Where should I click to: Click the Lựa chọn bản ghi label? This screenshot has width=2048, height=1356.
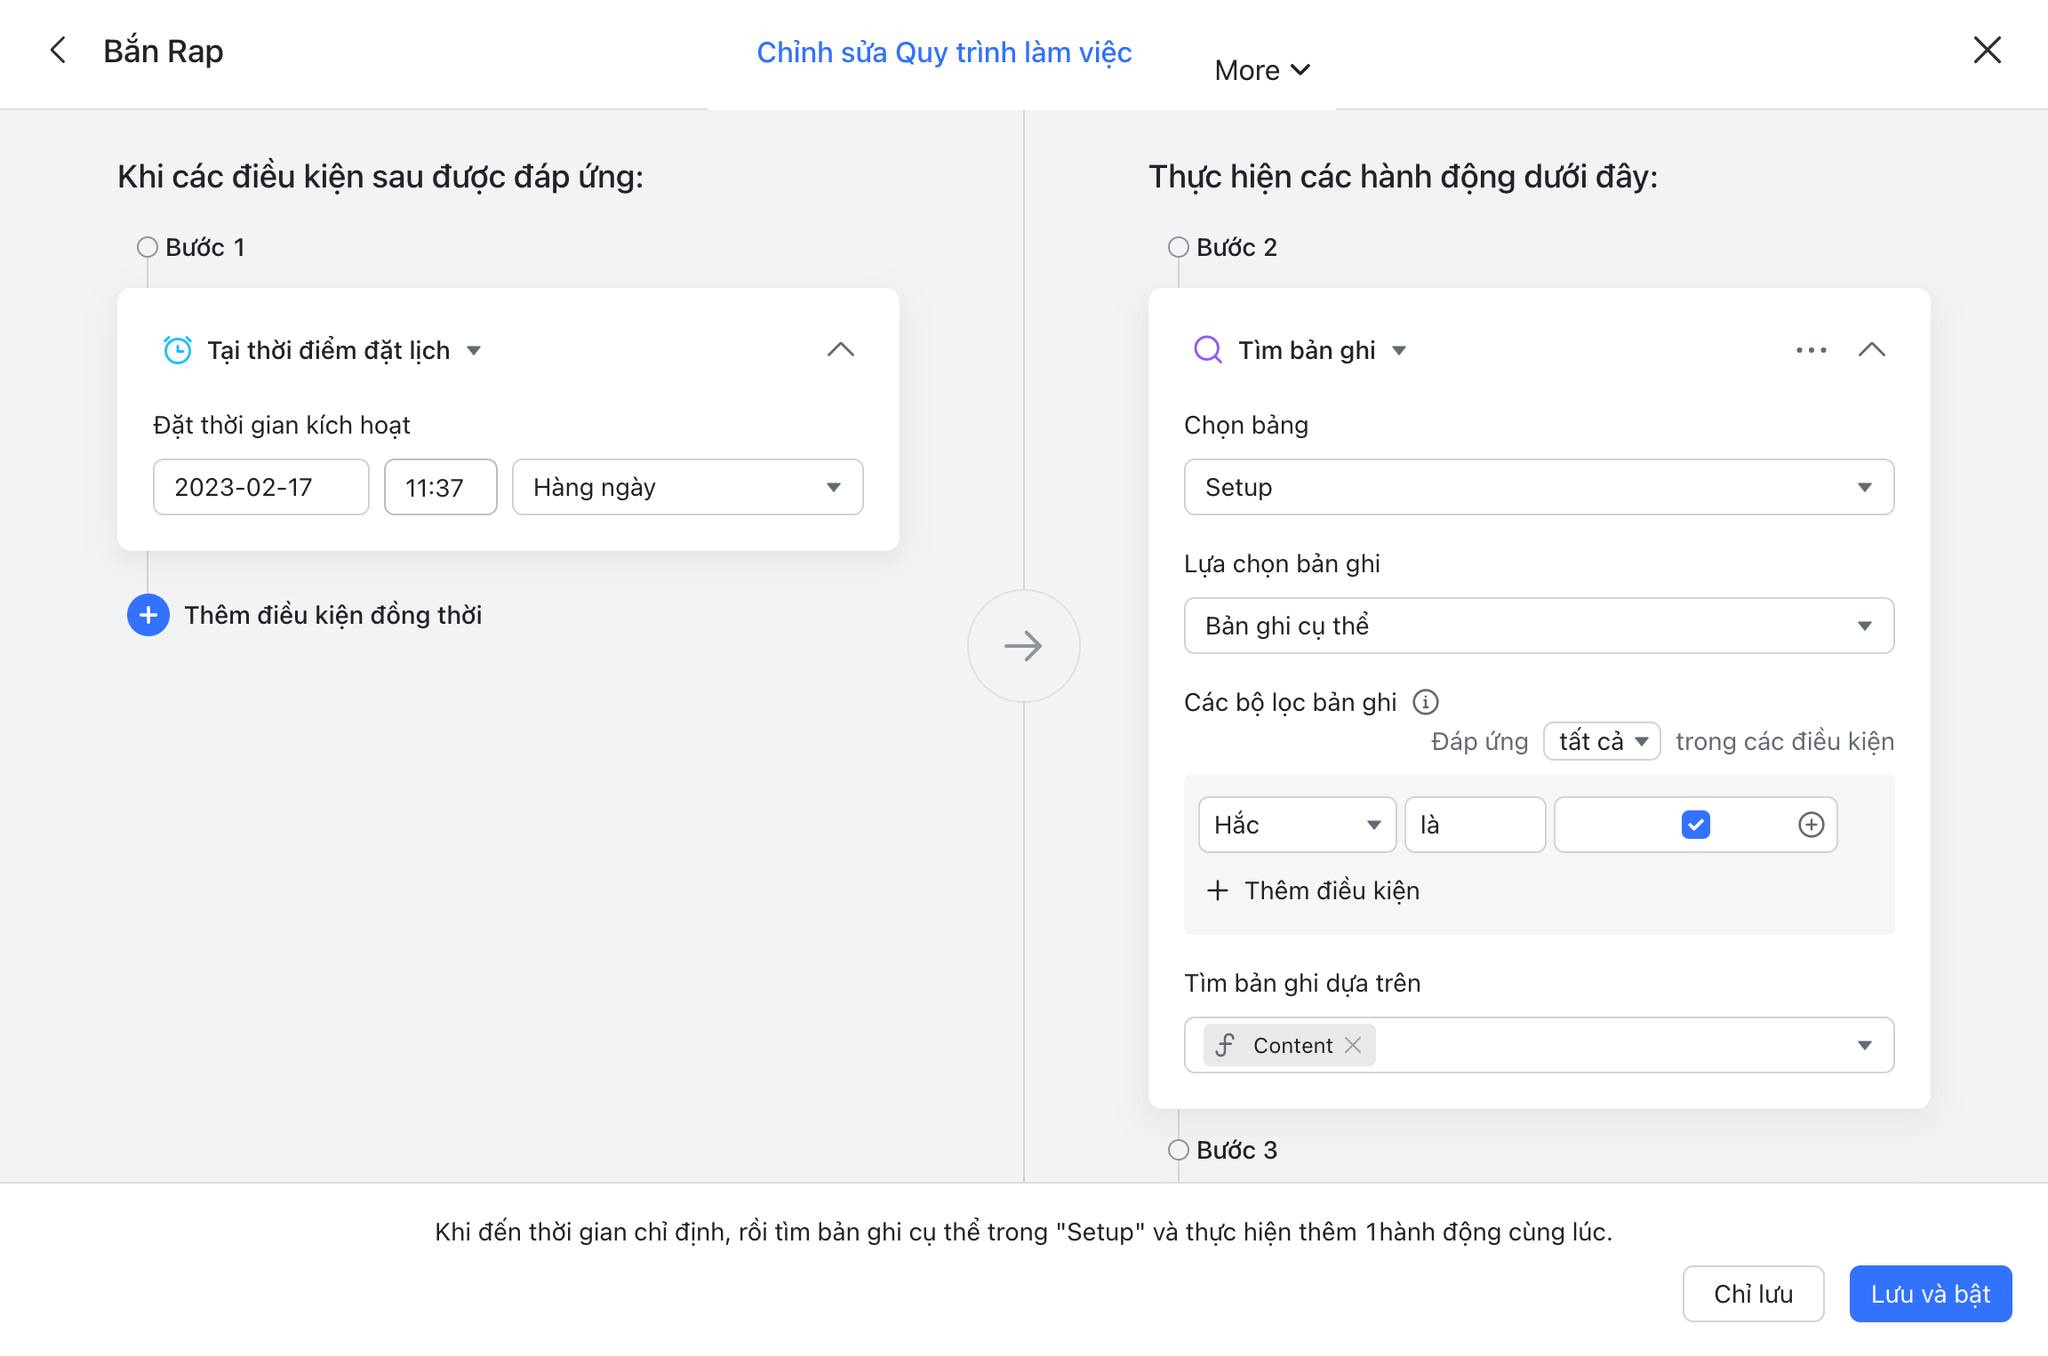1282,564
